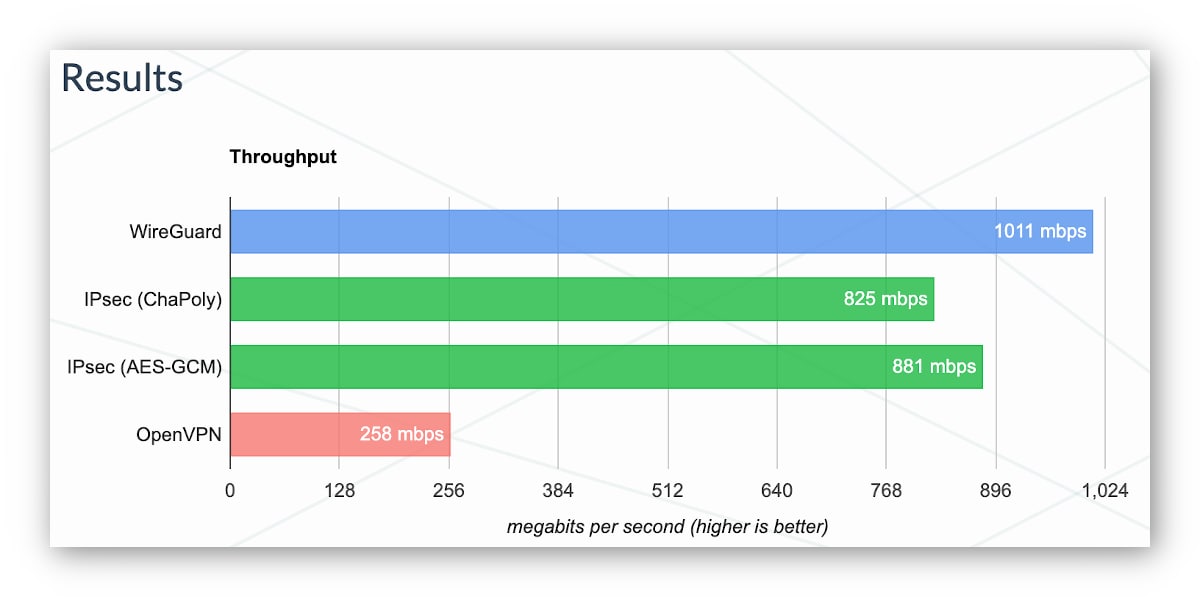Click the 258 mbps value label
Viewport: 1200px width, 597px height.
pos(400,434)
